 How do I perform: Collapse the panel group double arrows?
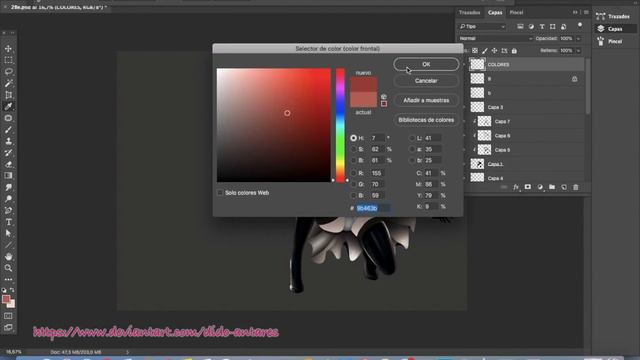click(x=575, y=13)
